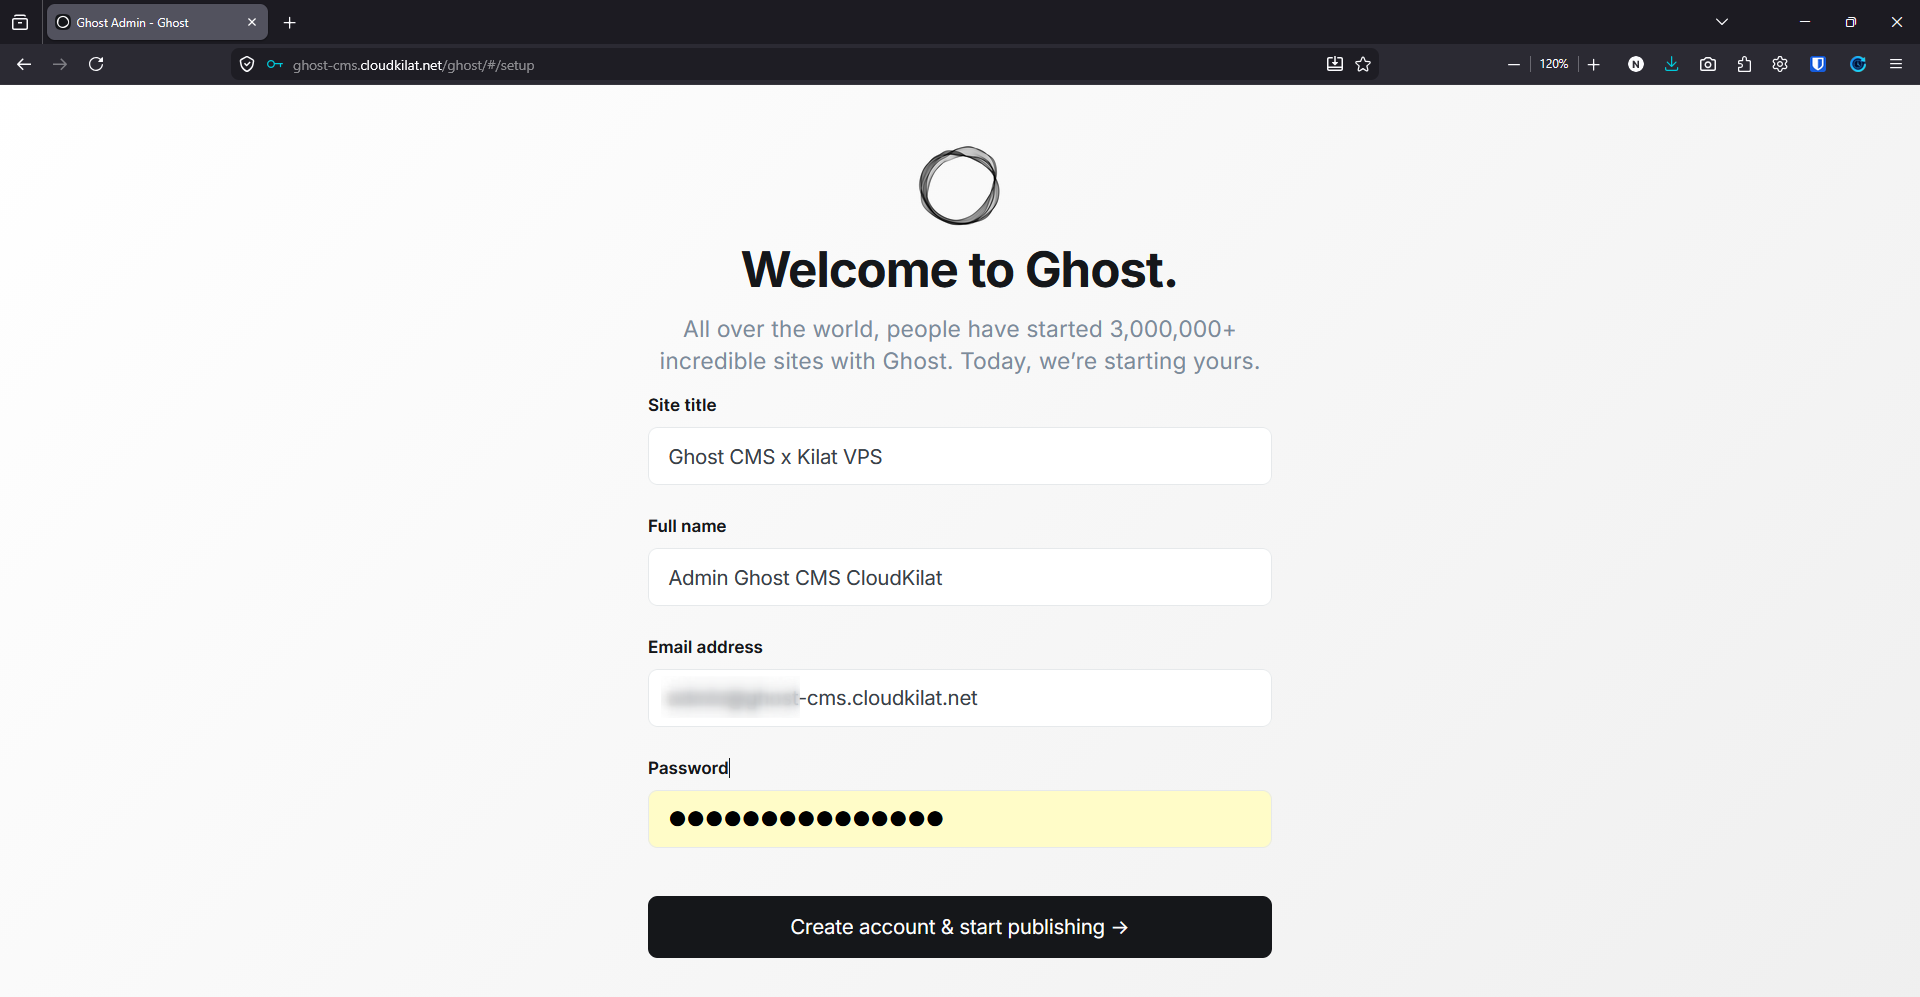Open the recent browsing tab overview icon

point(20,22)
